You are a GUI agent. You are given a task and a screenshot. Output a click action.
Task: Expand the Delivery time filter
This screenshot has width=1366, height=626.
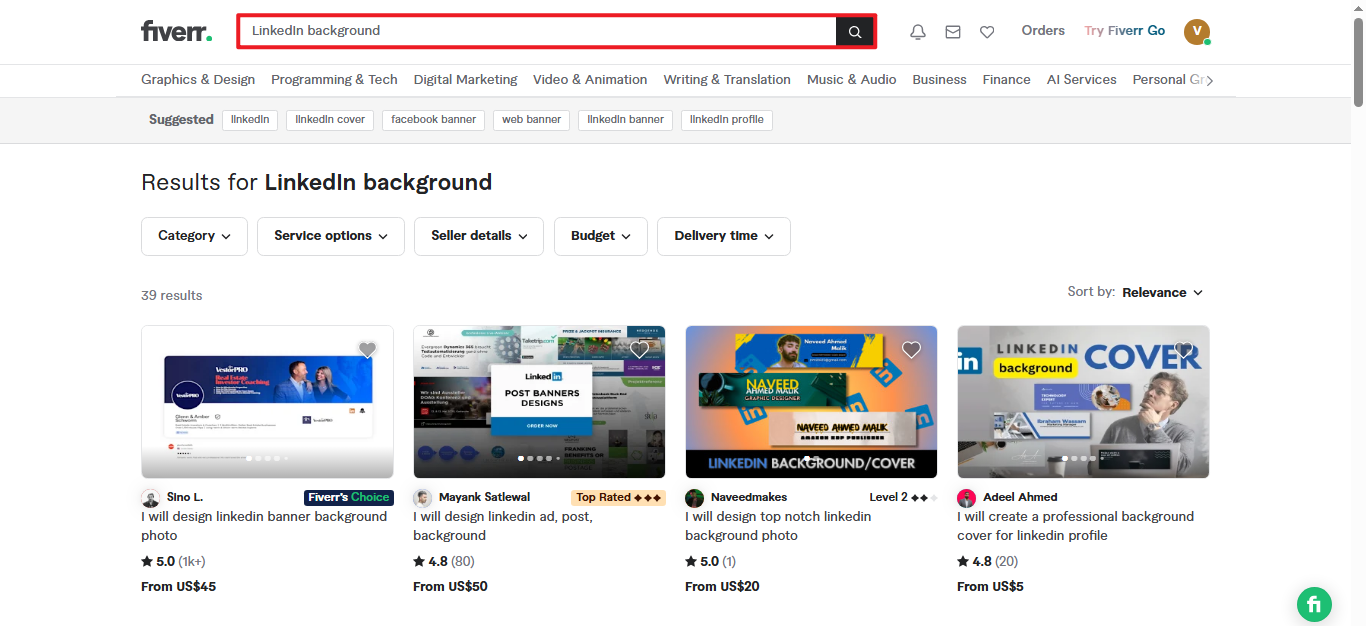click(x=724, y=236)
